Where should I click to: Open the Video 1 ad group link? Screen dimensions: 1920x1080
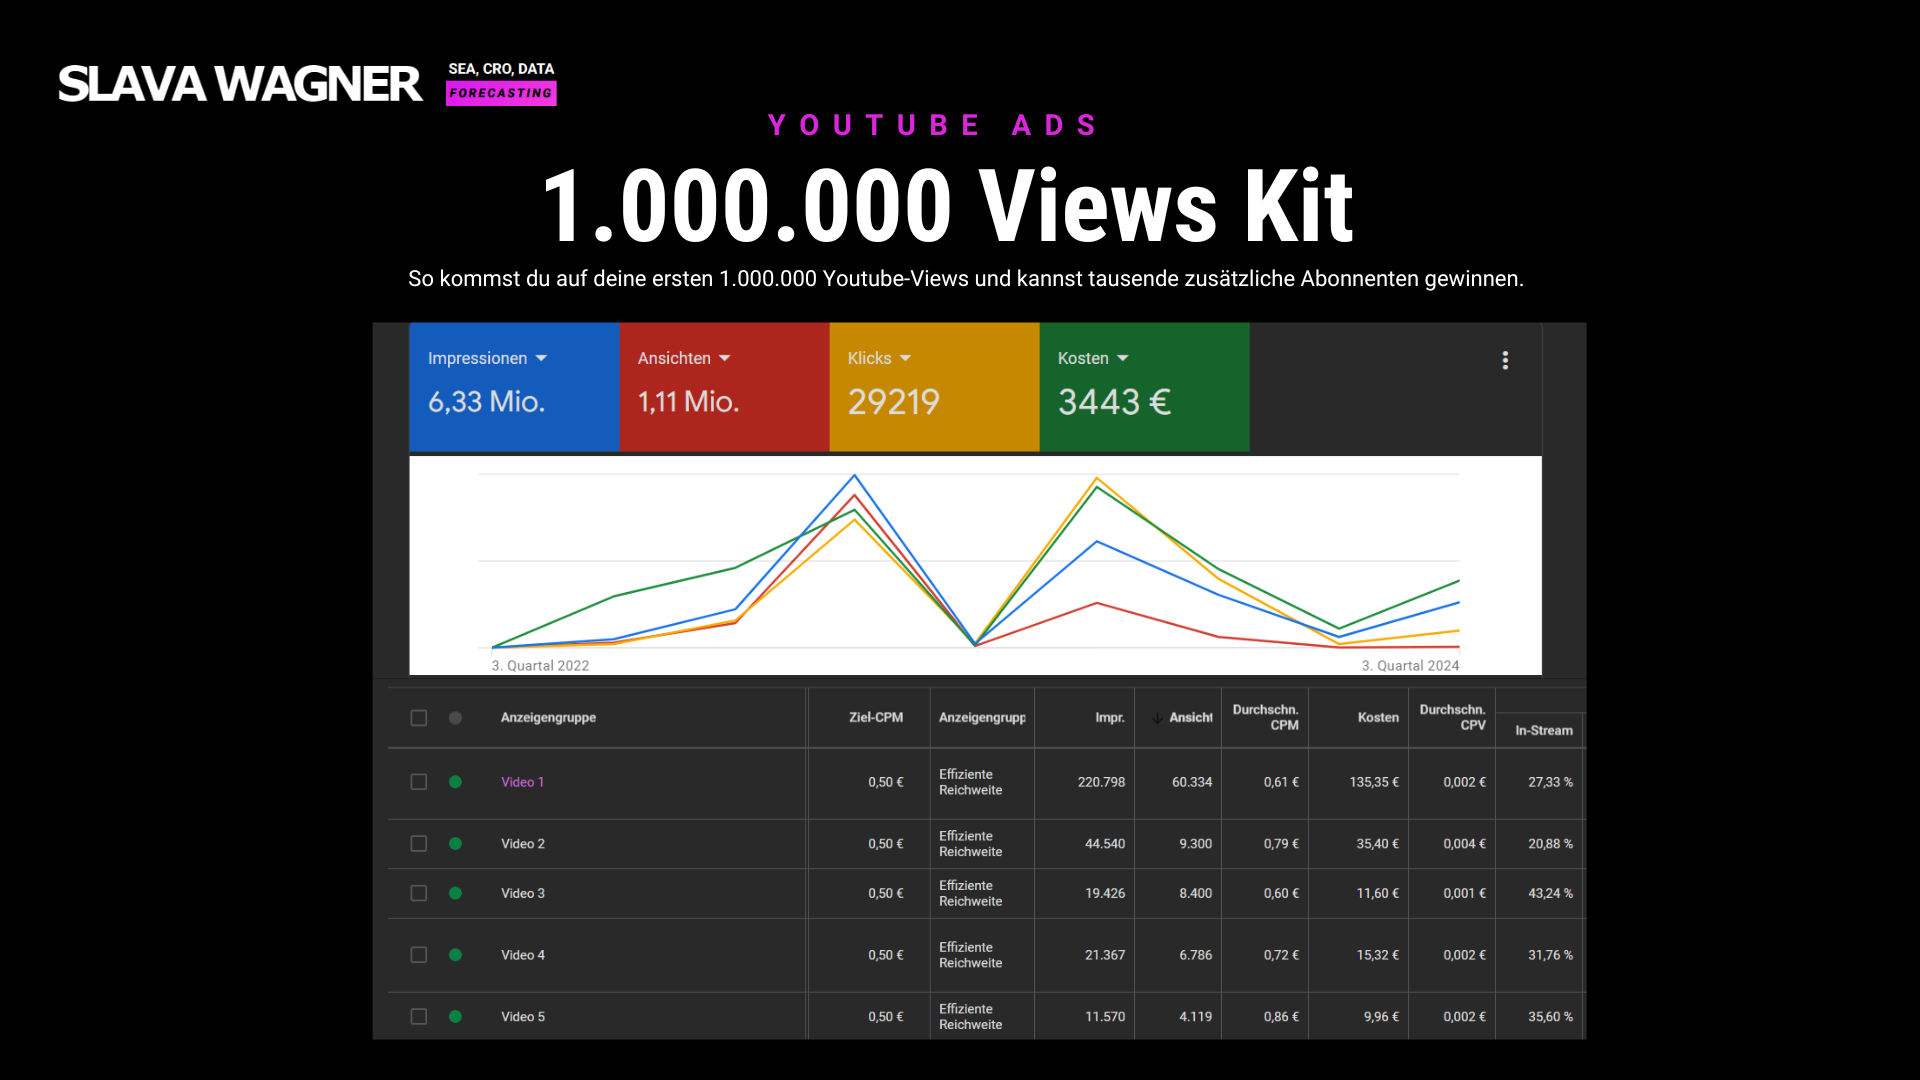click(x=523, y=782)
